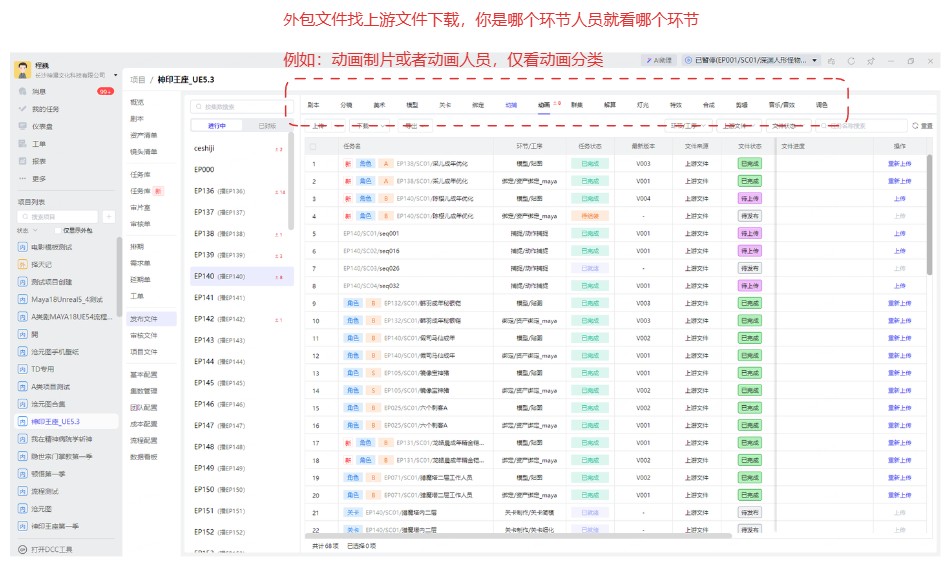Click the 仪表盘 dashboard icon
Image resolution: width=950 pixels, height=566 pixels.
(22, 126)
